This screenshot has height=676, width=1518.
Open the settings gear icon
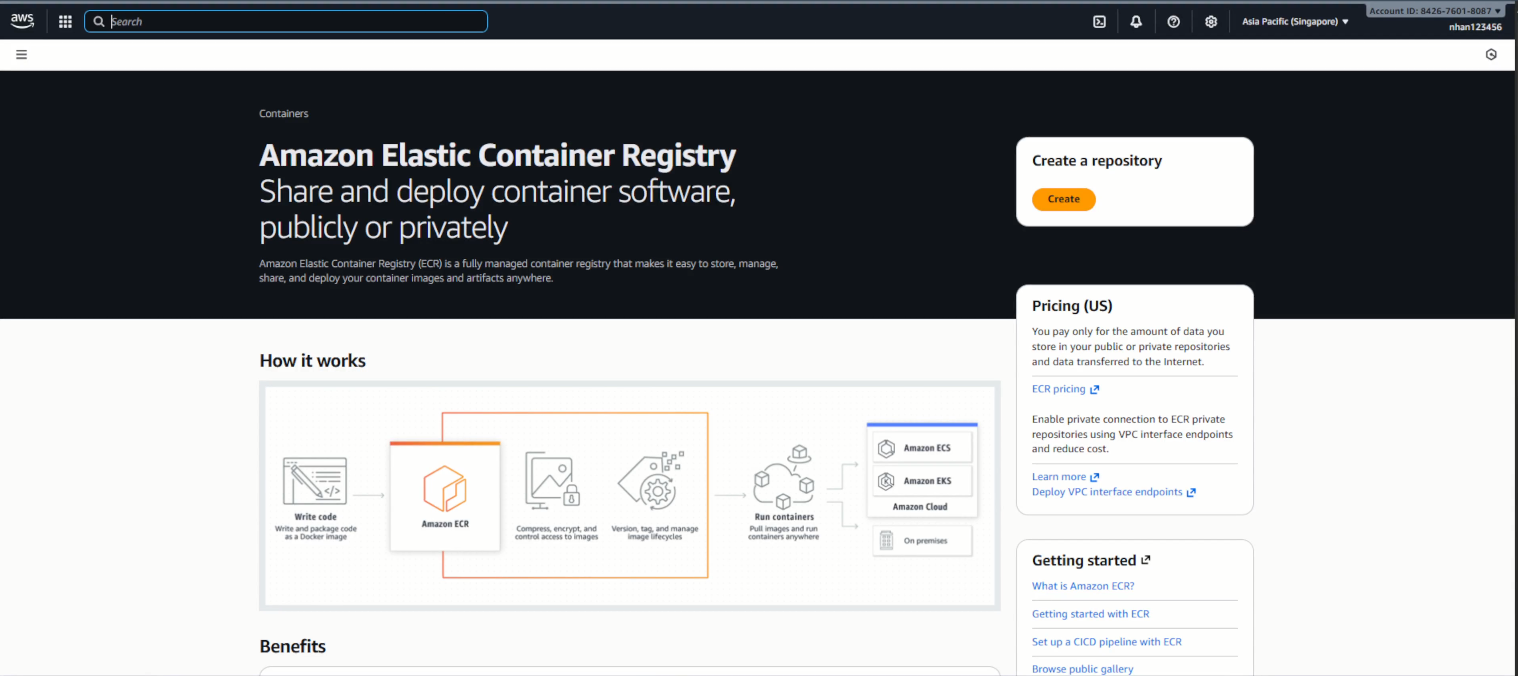(x=1211, y=22)
